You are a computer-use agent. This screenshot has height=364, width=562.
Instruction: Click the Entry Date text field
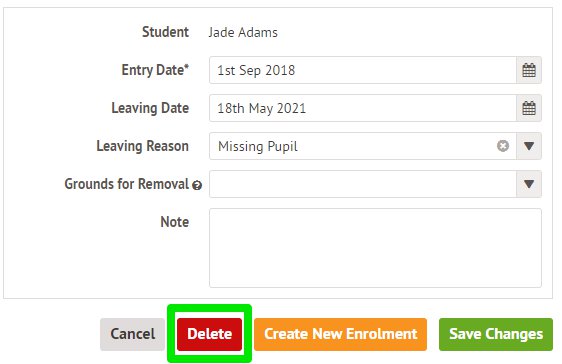[363, 70]
